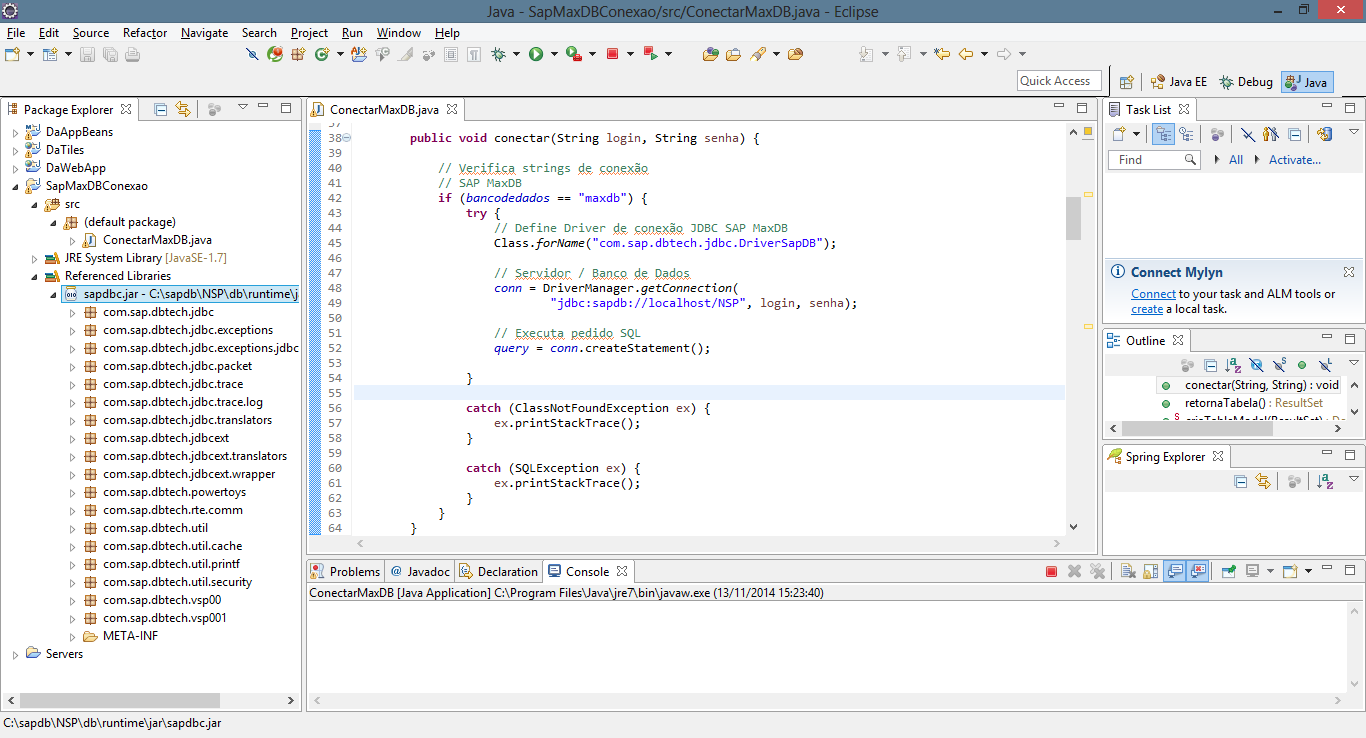The height and width of the screenshot is (738, 1366).
Task: Toggle Hide Fields in Outline view
Action: (1256, 366)
